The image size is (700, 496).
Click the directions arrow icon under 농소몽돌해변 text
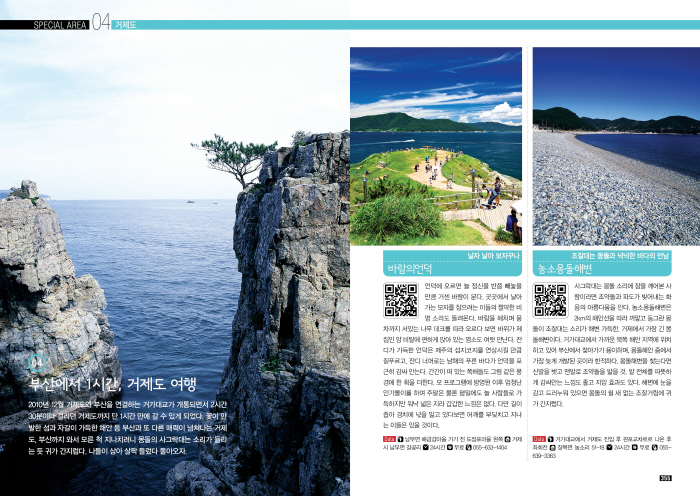click(x=552, y=439)
